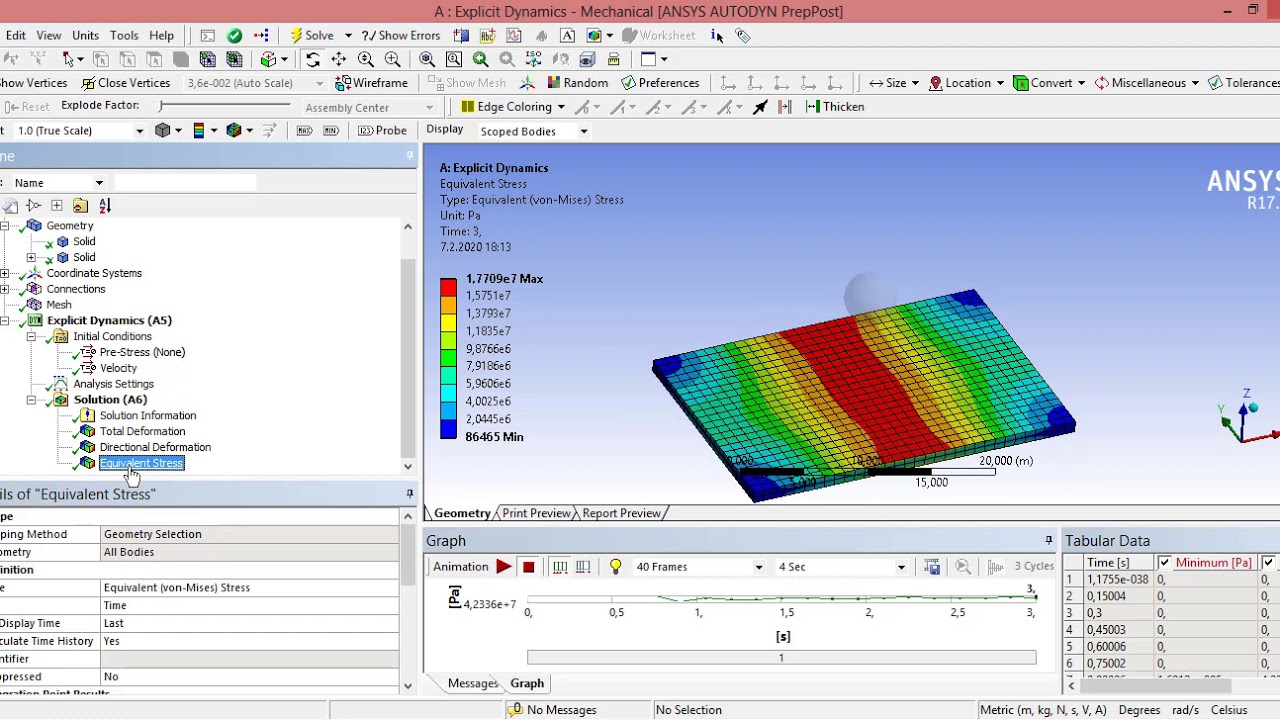Export the animation video file

[932, 567]
